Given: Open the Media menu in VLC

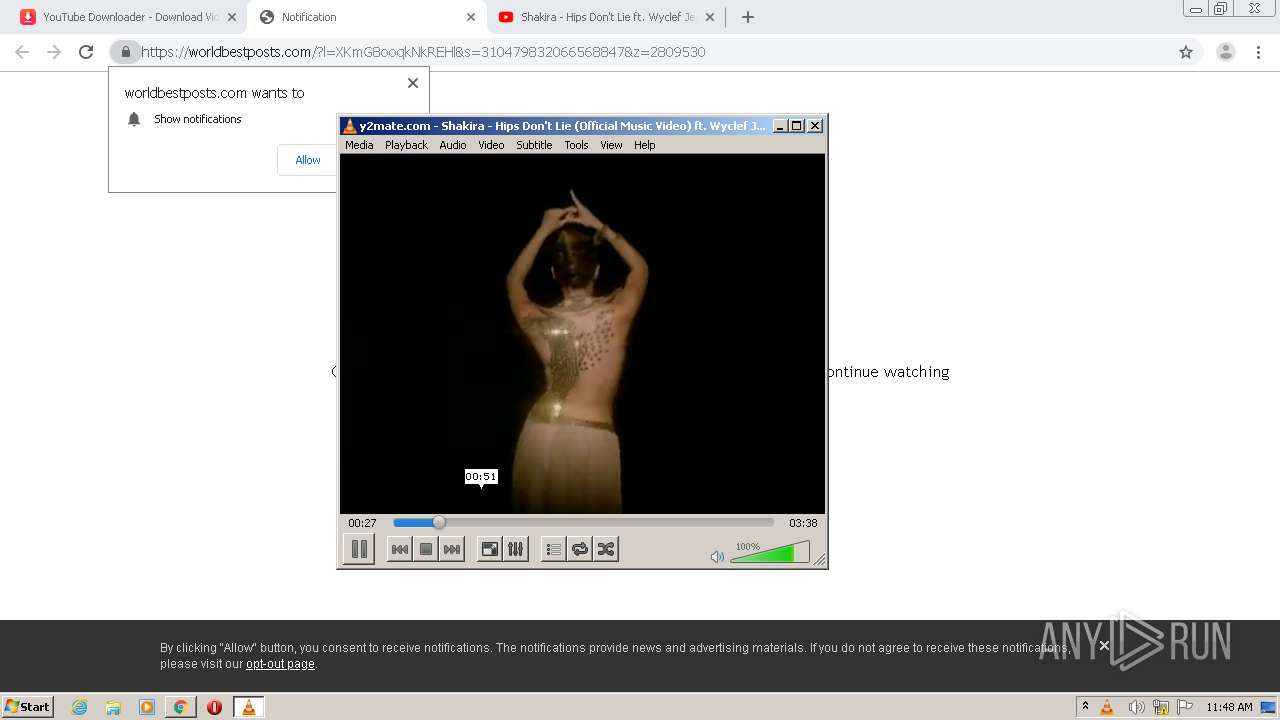Looking at the screenshot, I should click(x=359, y=145).
